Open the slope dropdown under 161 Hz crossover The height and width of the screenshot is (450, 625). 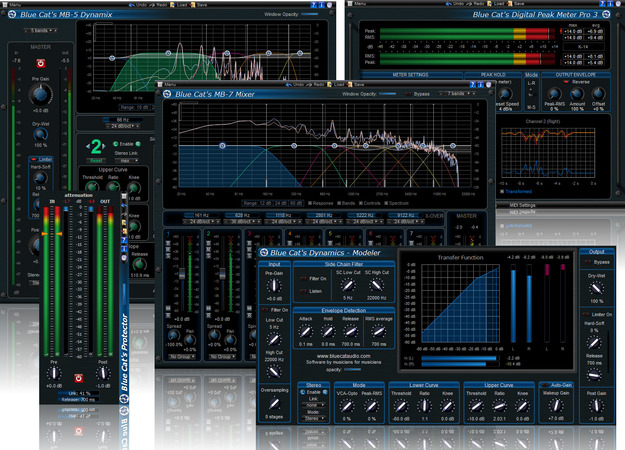201,222
